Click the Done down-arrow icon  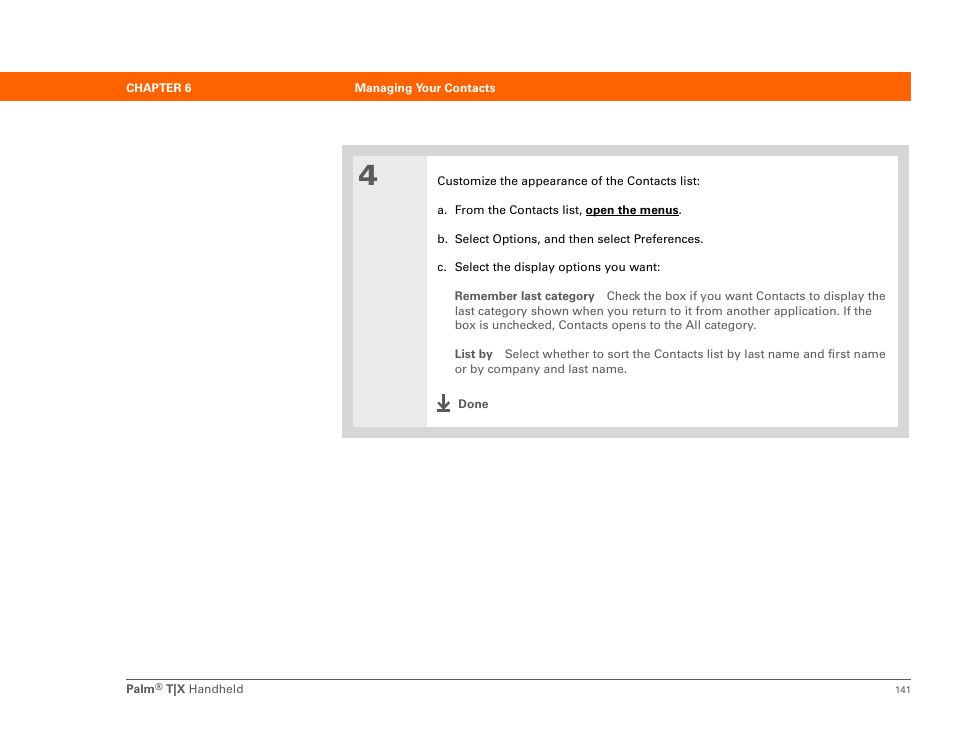point(444,403)
